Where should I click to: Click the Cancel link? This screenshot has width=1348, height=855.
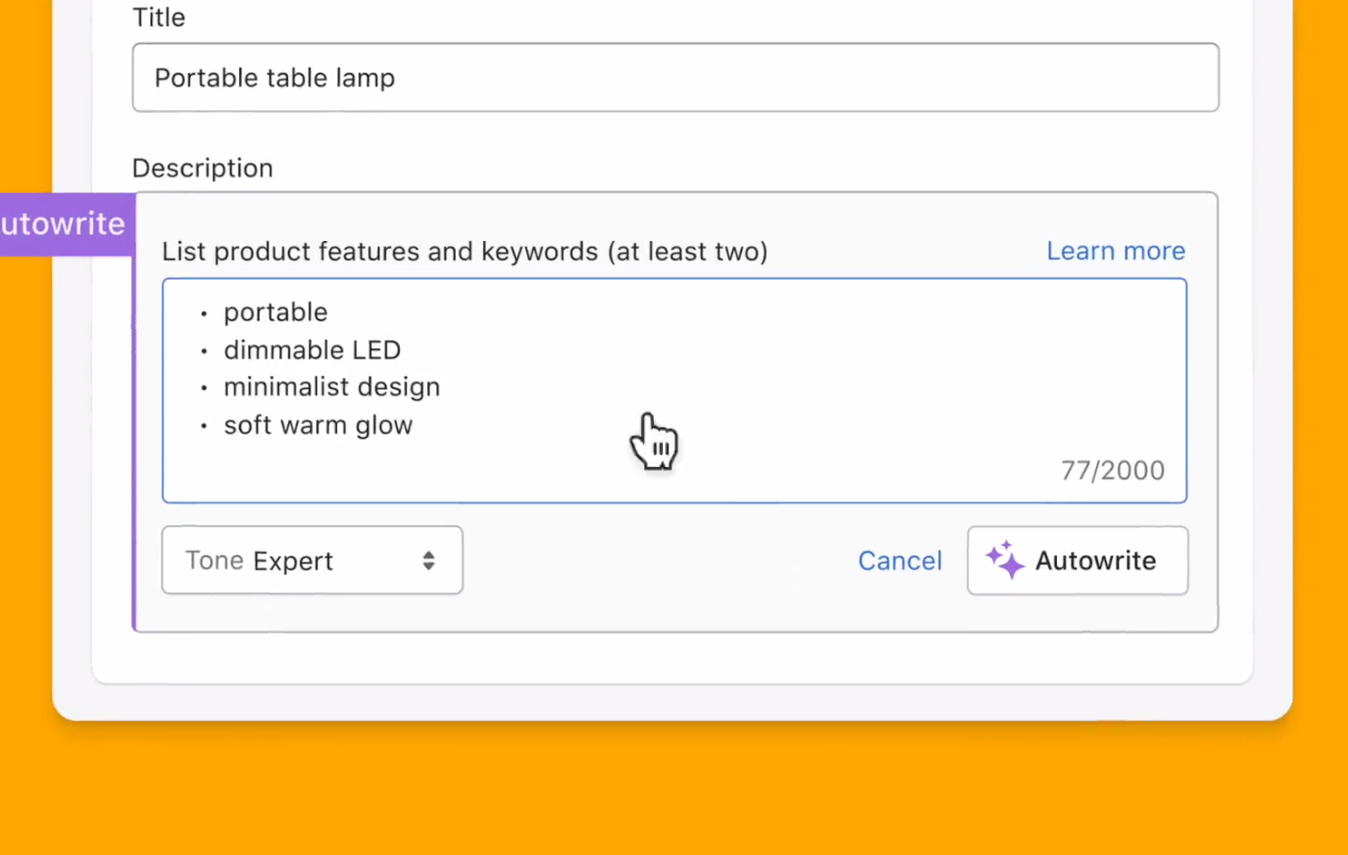[900, 561]
